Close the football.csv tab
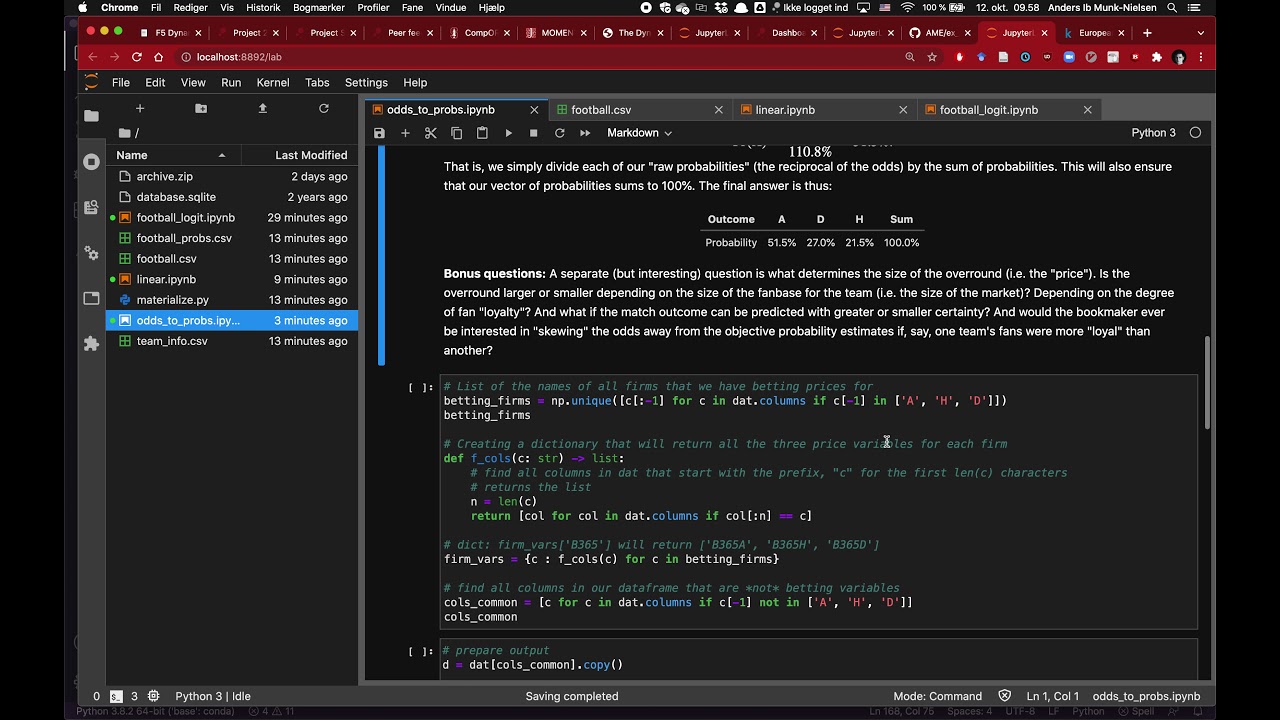The height and width of the screenshot is (720, 1280). (x=719, y=110)
